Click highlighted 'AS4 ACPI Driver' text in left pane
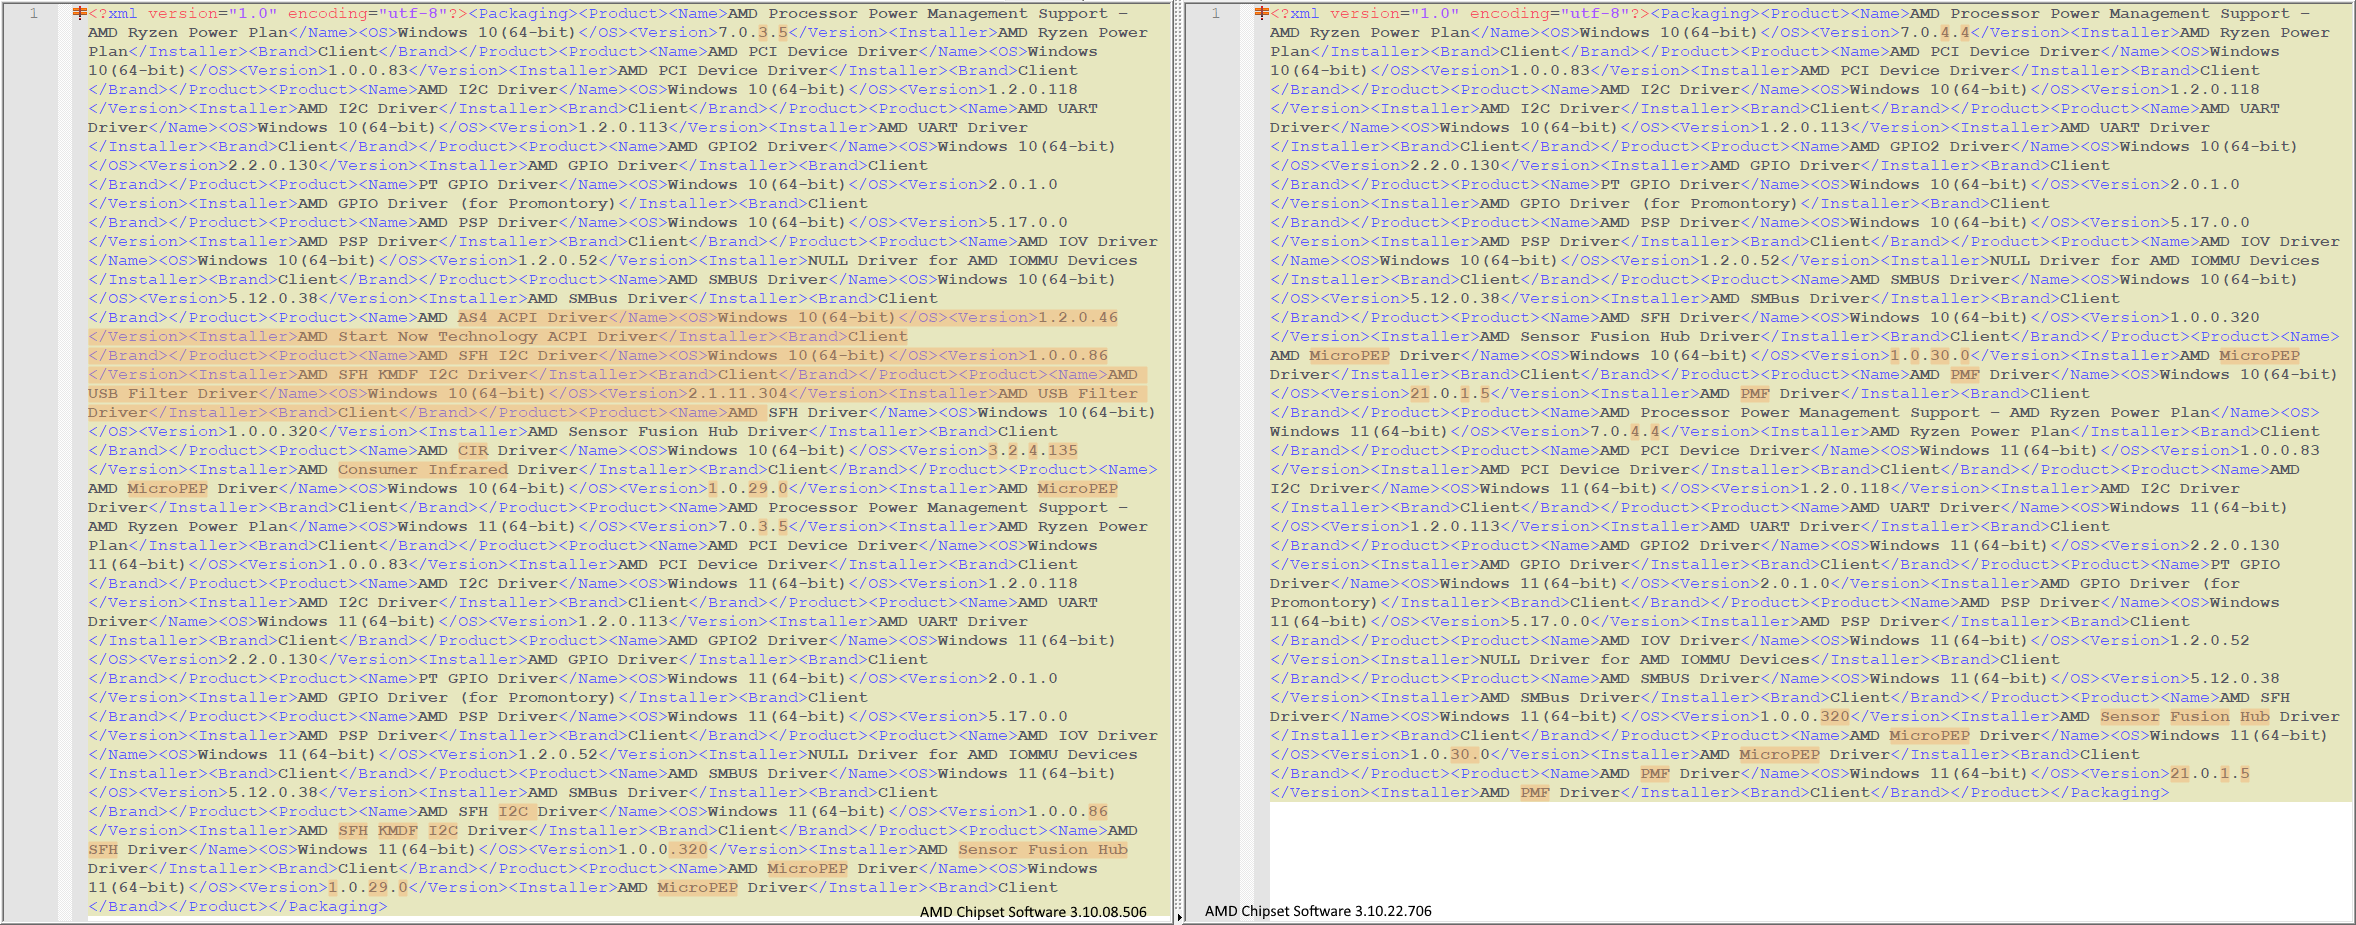 533,317
